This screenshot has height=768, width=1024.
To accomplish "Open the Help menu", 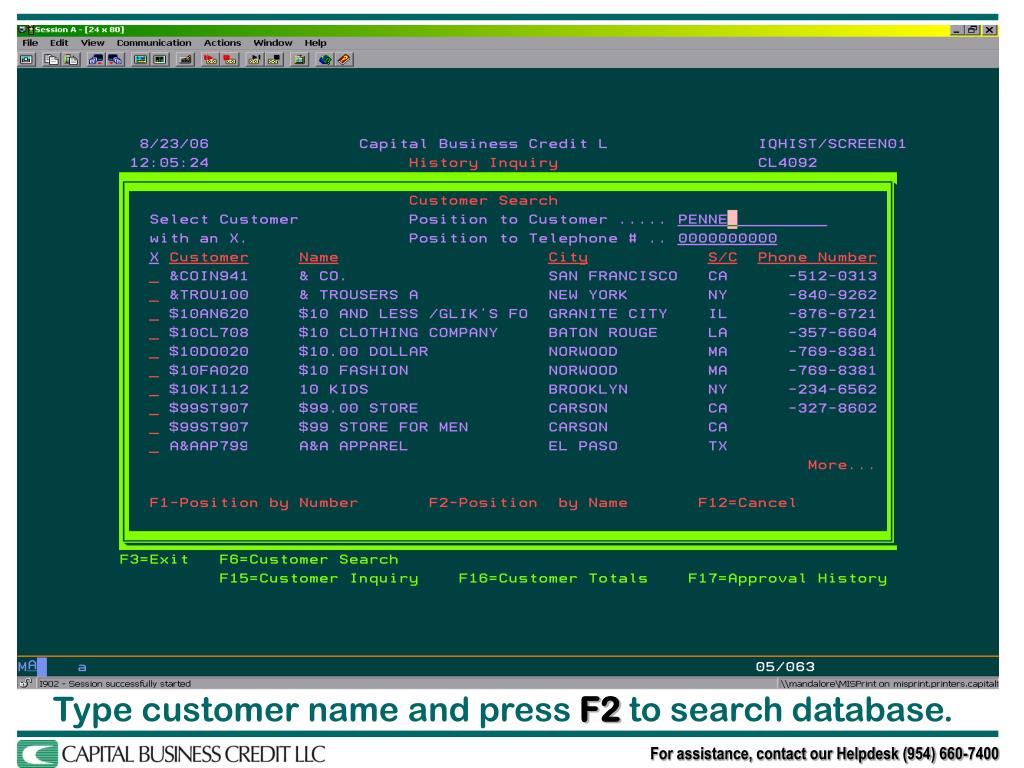I will [x=315, y=43].
